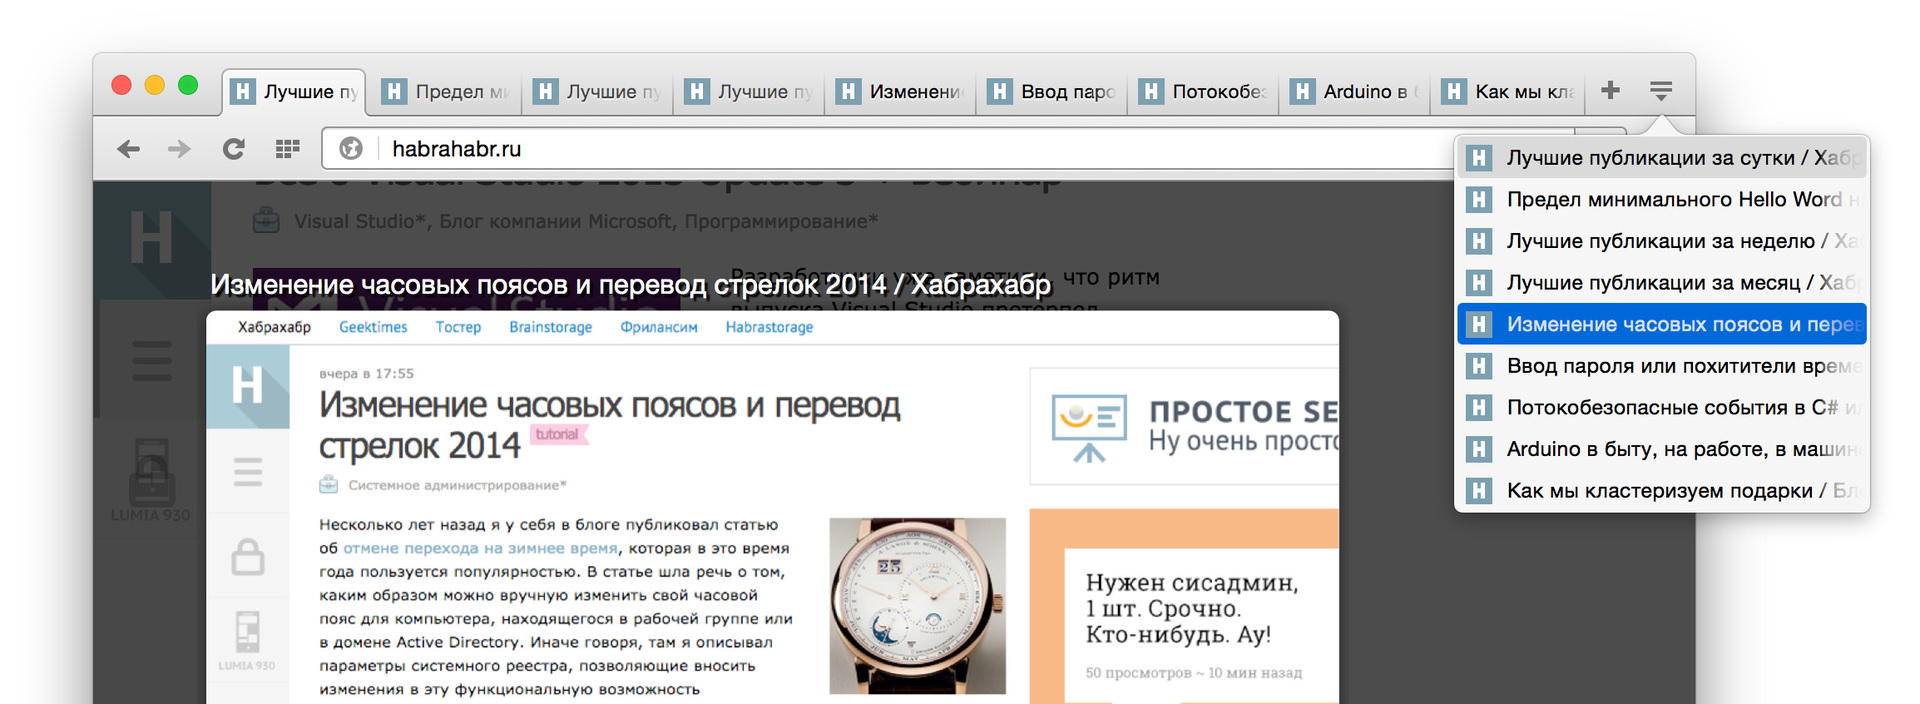
Task: Switch to the 'Потокобез' tab
Action: [x=1203, y=92]
